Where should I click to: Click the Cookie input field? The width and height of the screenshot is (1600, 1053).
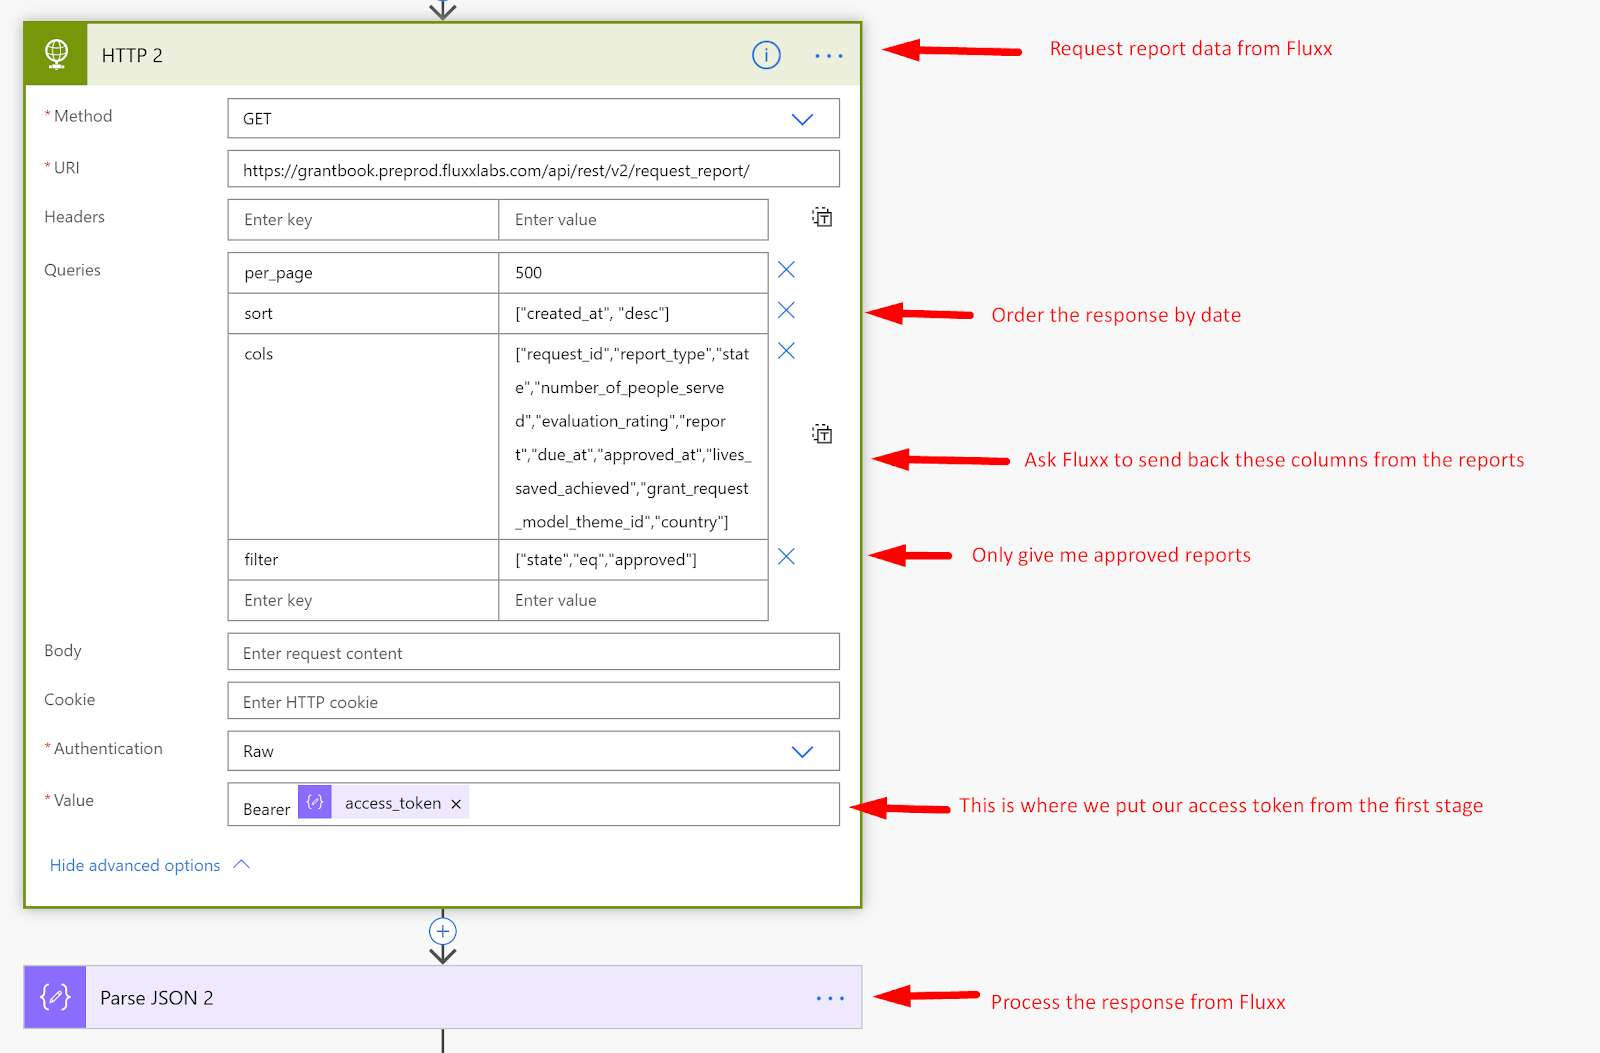click(533, 701)
